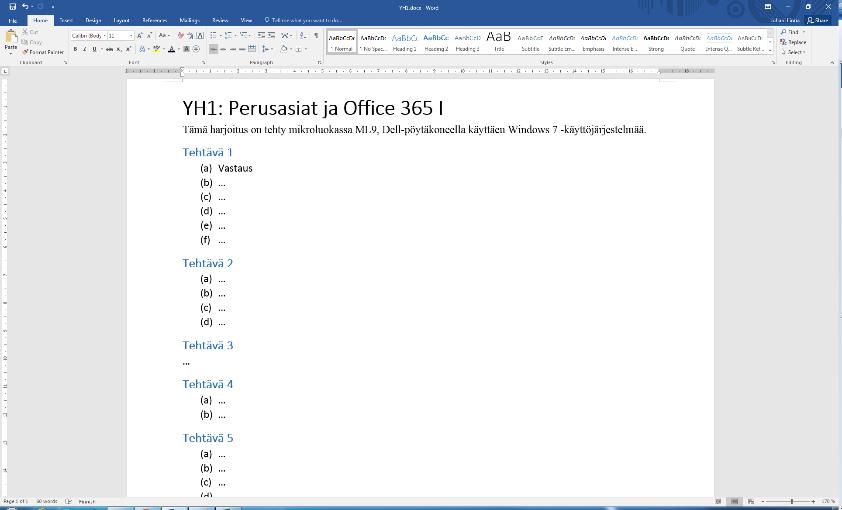Toggle Align Left paragraph button

click(x=214, y=49)
